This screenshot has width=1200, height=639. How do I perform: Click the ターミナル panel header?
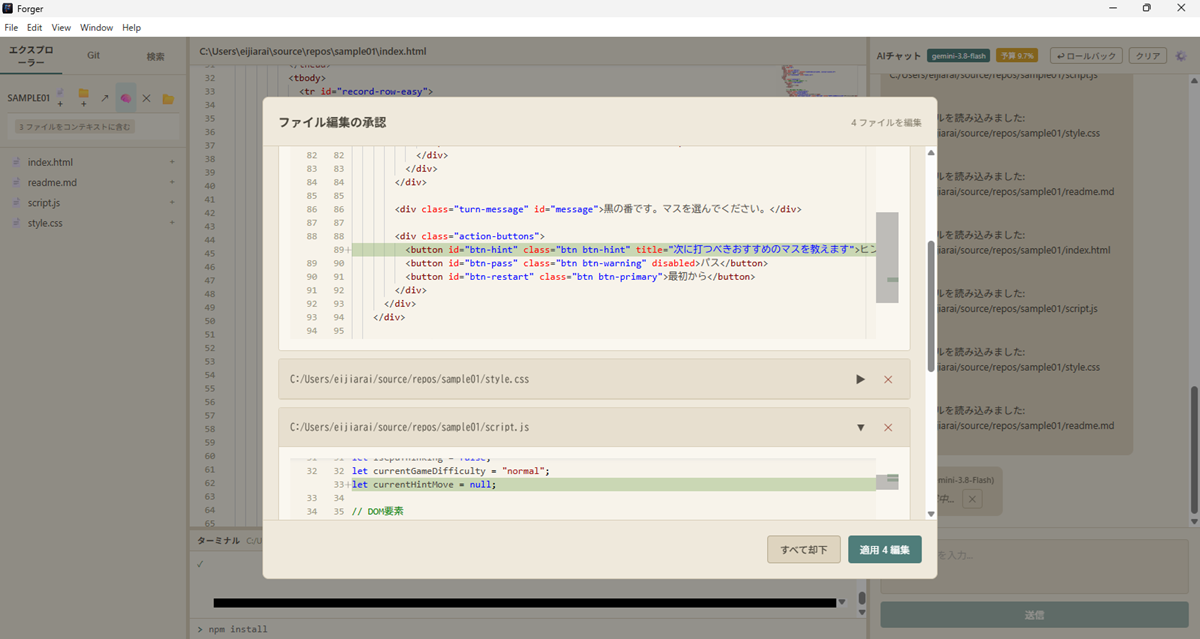[218, 540]
